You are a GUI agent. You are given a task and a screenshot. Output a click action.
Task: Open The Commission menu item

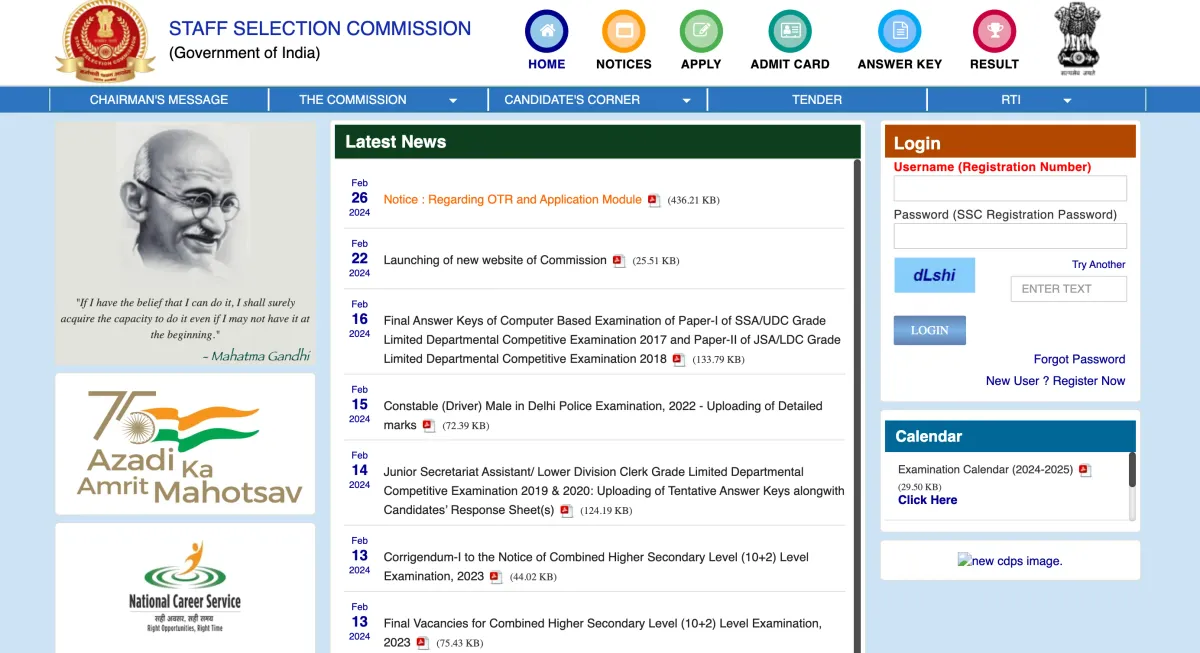(x=353, y=100)
